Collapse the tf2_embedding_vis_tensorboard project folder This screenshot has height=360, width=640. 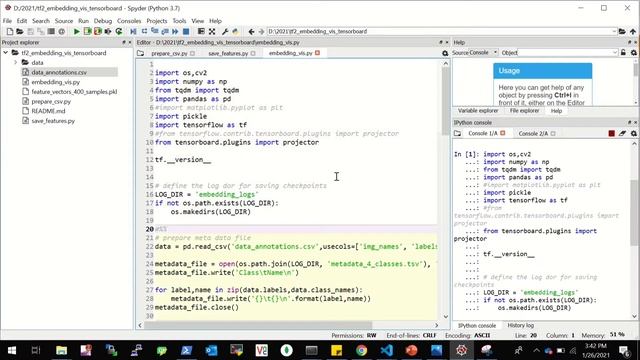(x=6, y=53)
